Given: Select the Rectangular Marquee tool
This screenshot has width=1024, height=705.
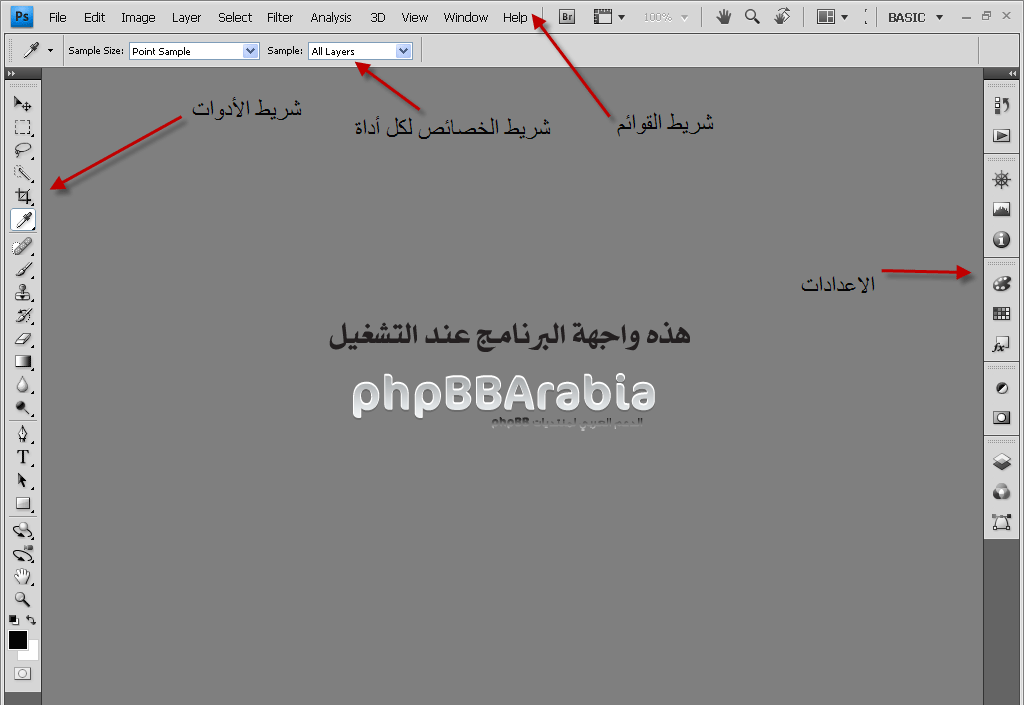Looking at the screenshot, I should (x=23, y=127).
